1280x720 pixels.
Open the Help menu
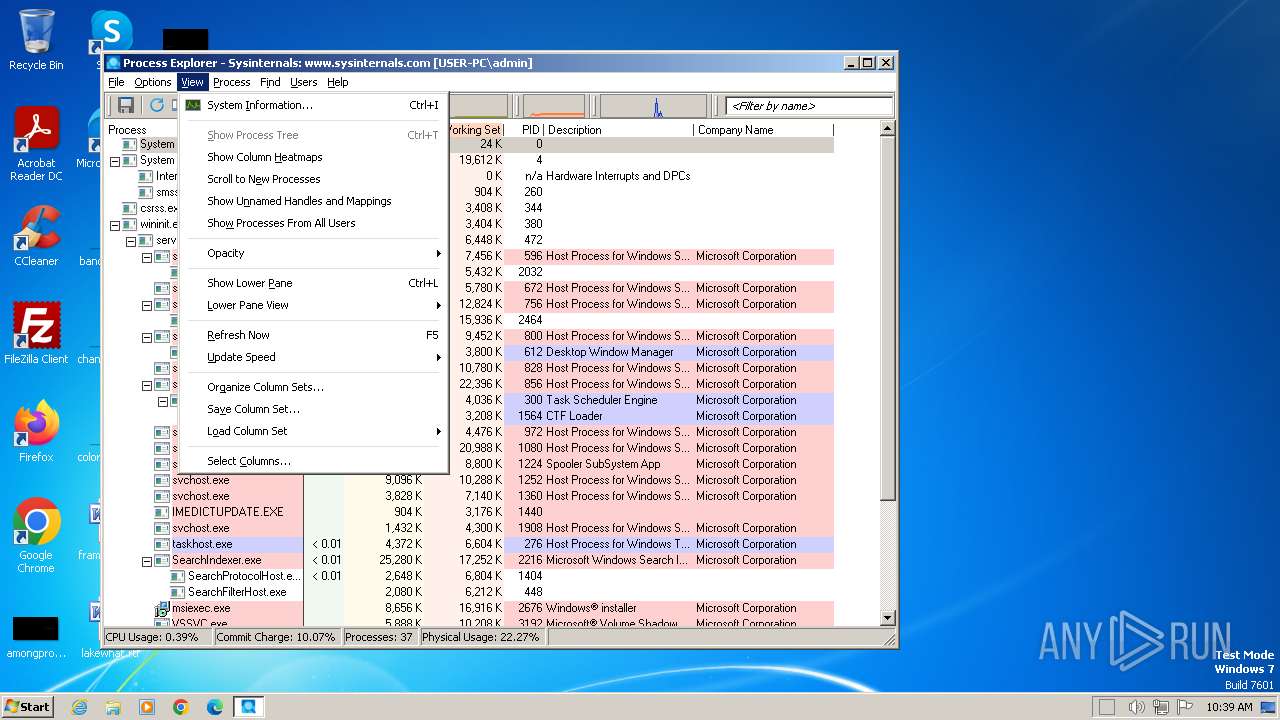[x=338, y=82]
